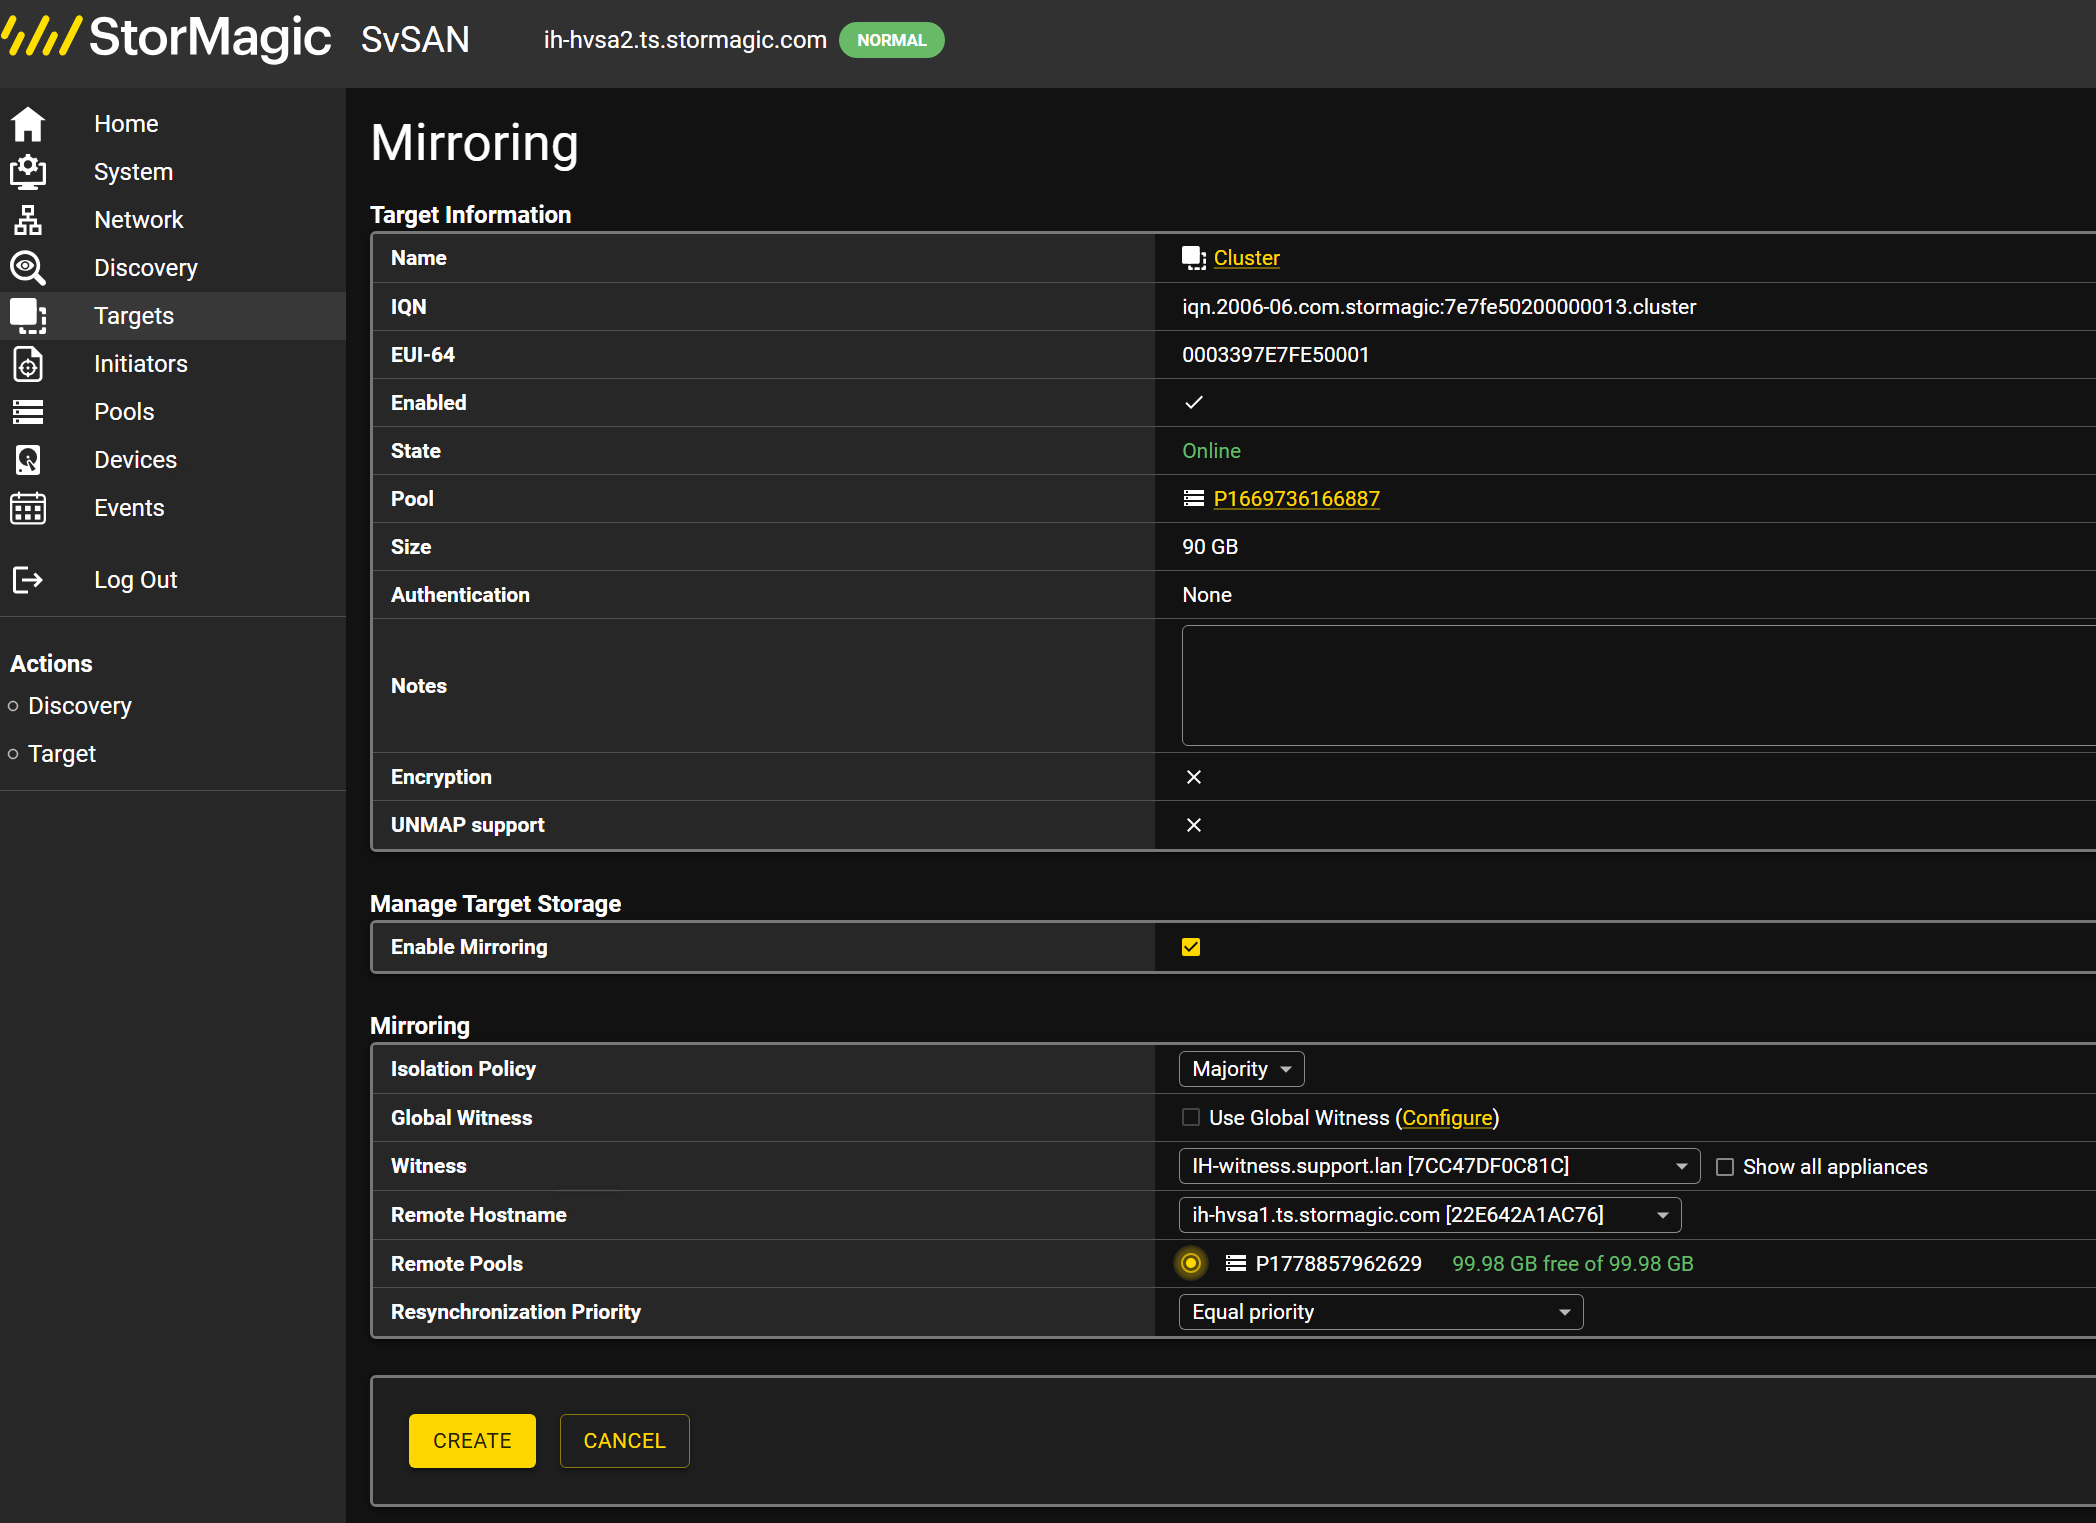Click the IQN value text
Viewport: 2096px width, 1523px height.
click(1439, 307)
